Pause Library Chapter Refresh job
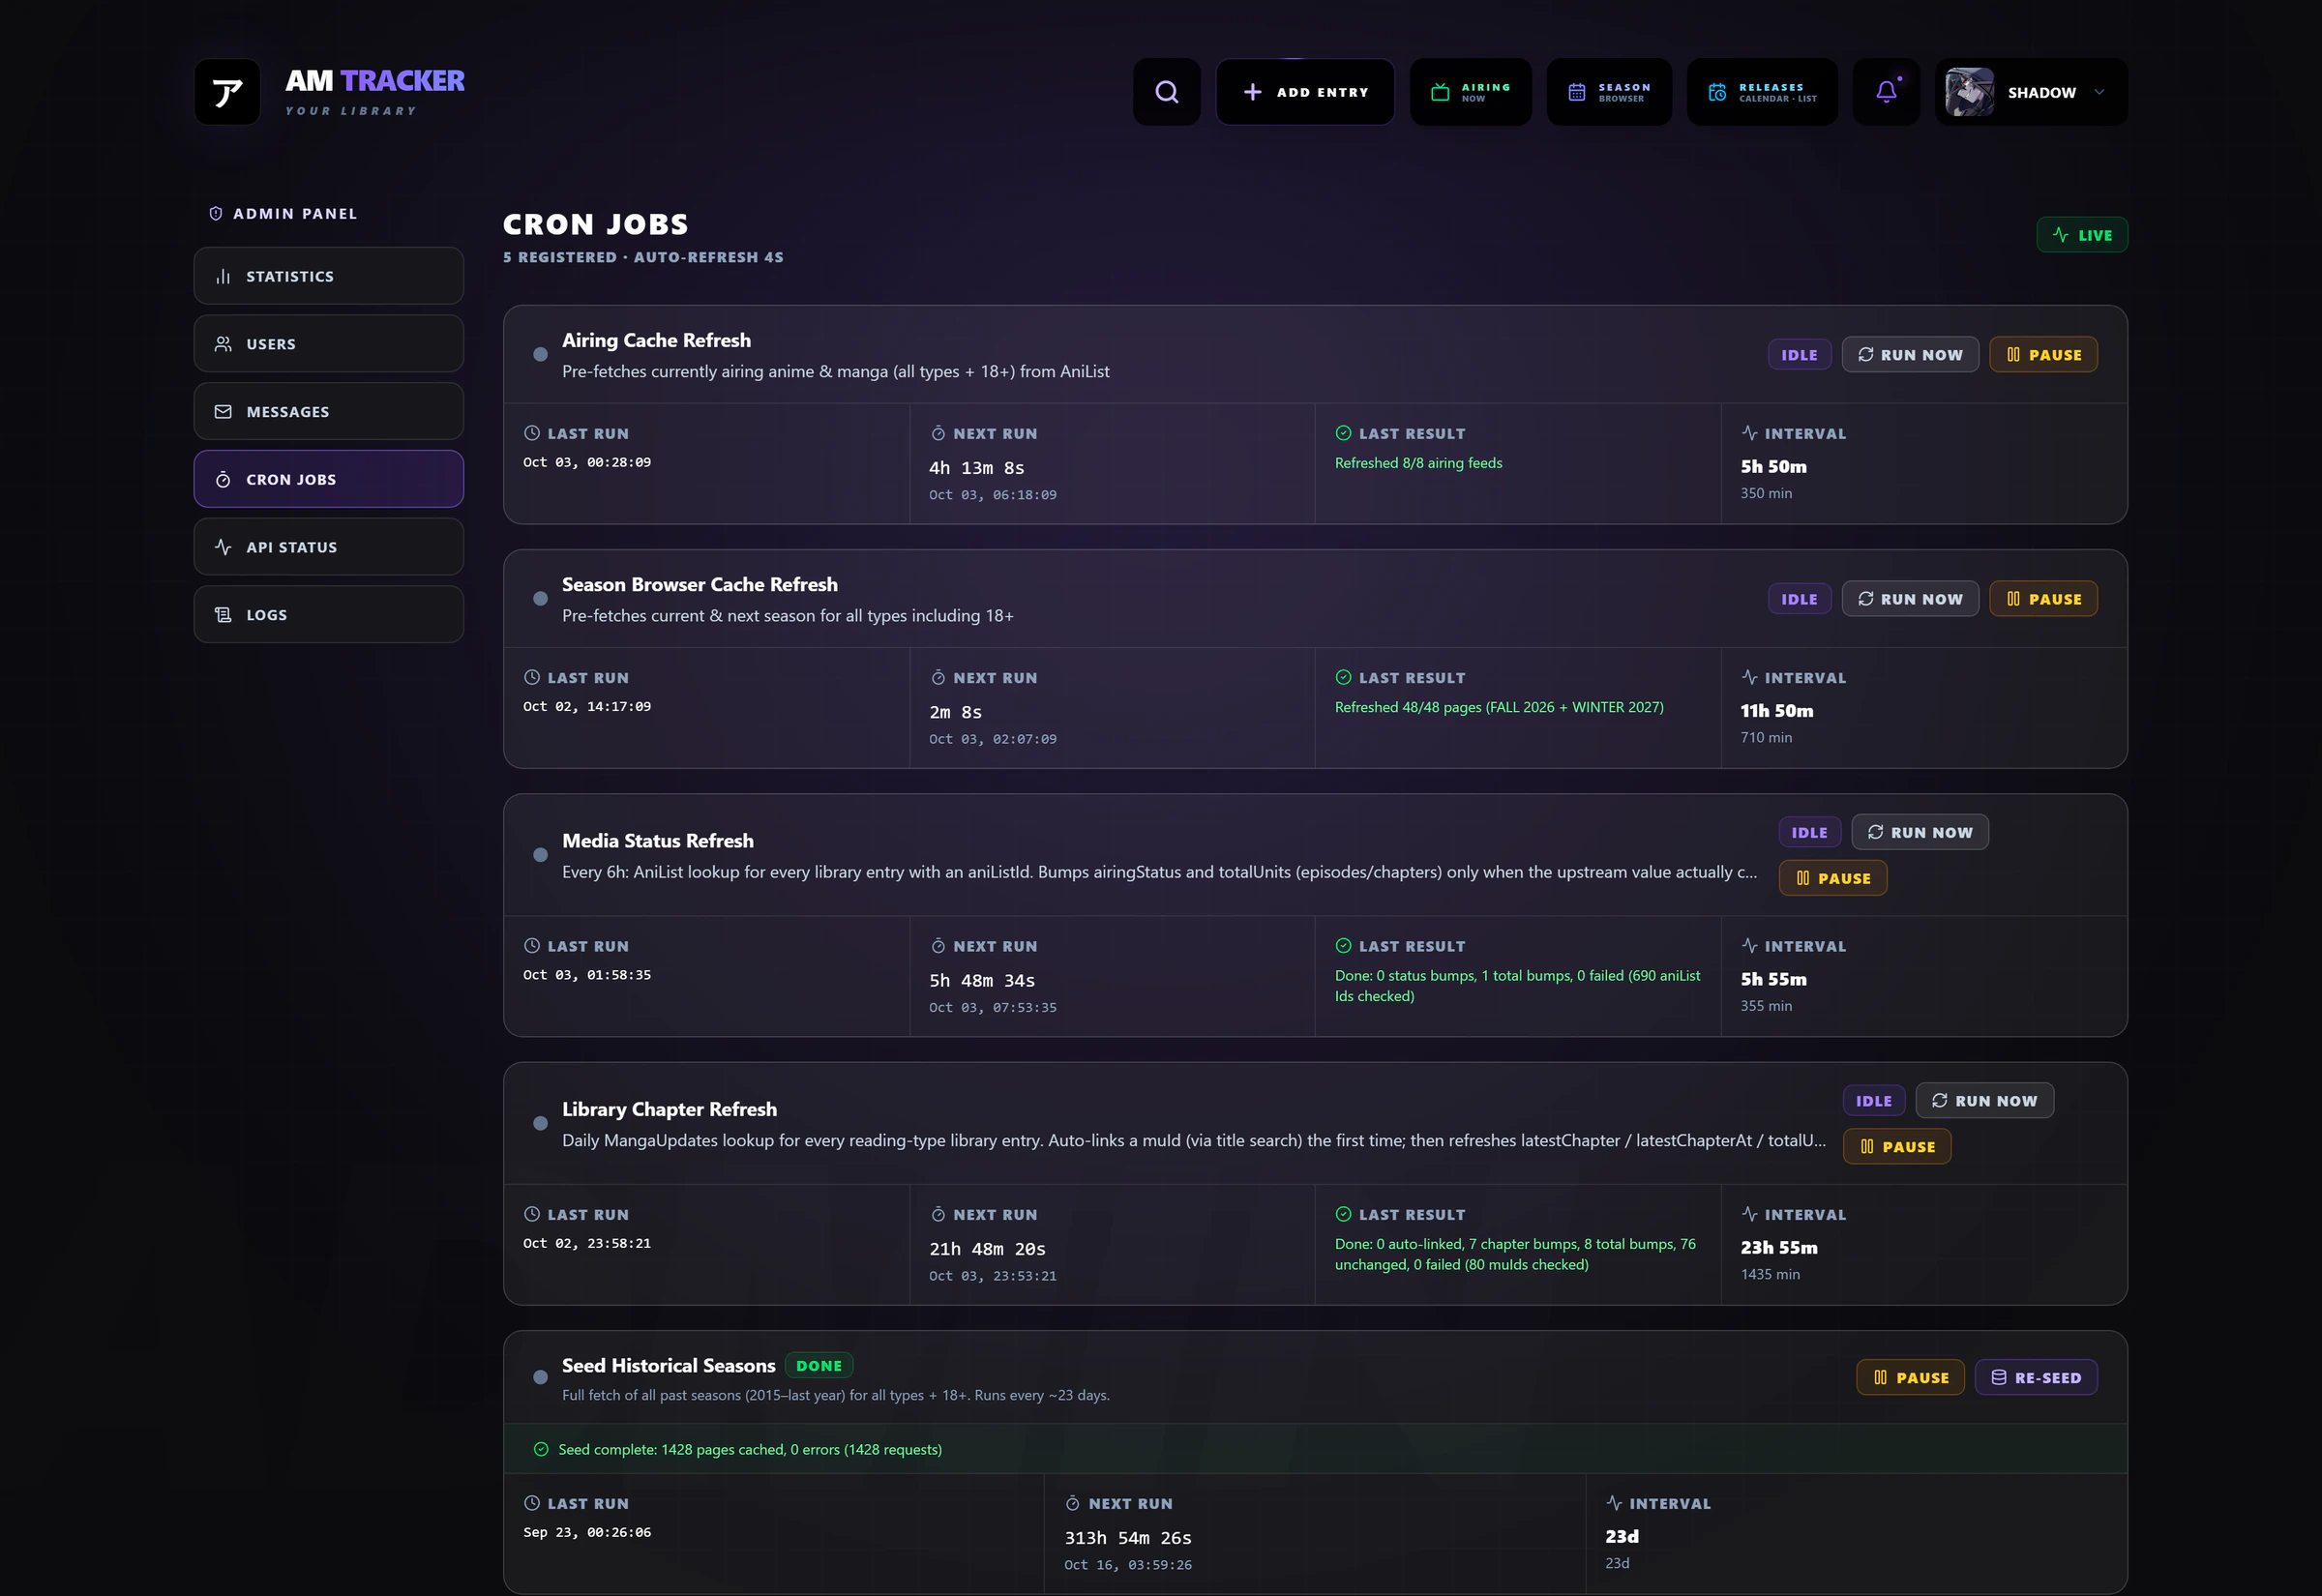This screenshot has height=1596, width=2322. point(1896,1146)
